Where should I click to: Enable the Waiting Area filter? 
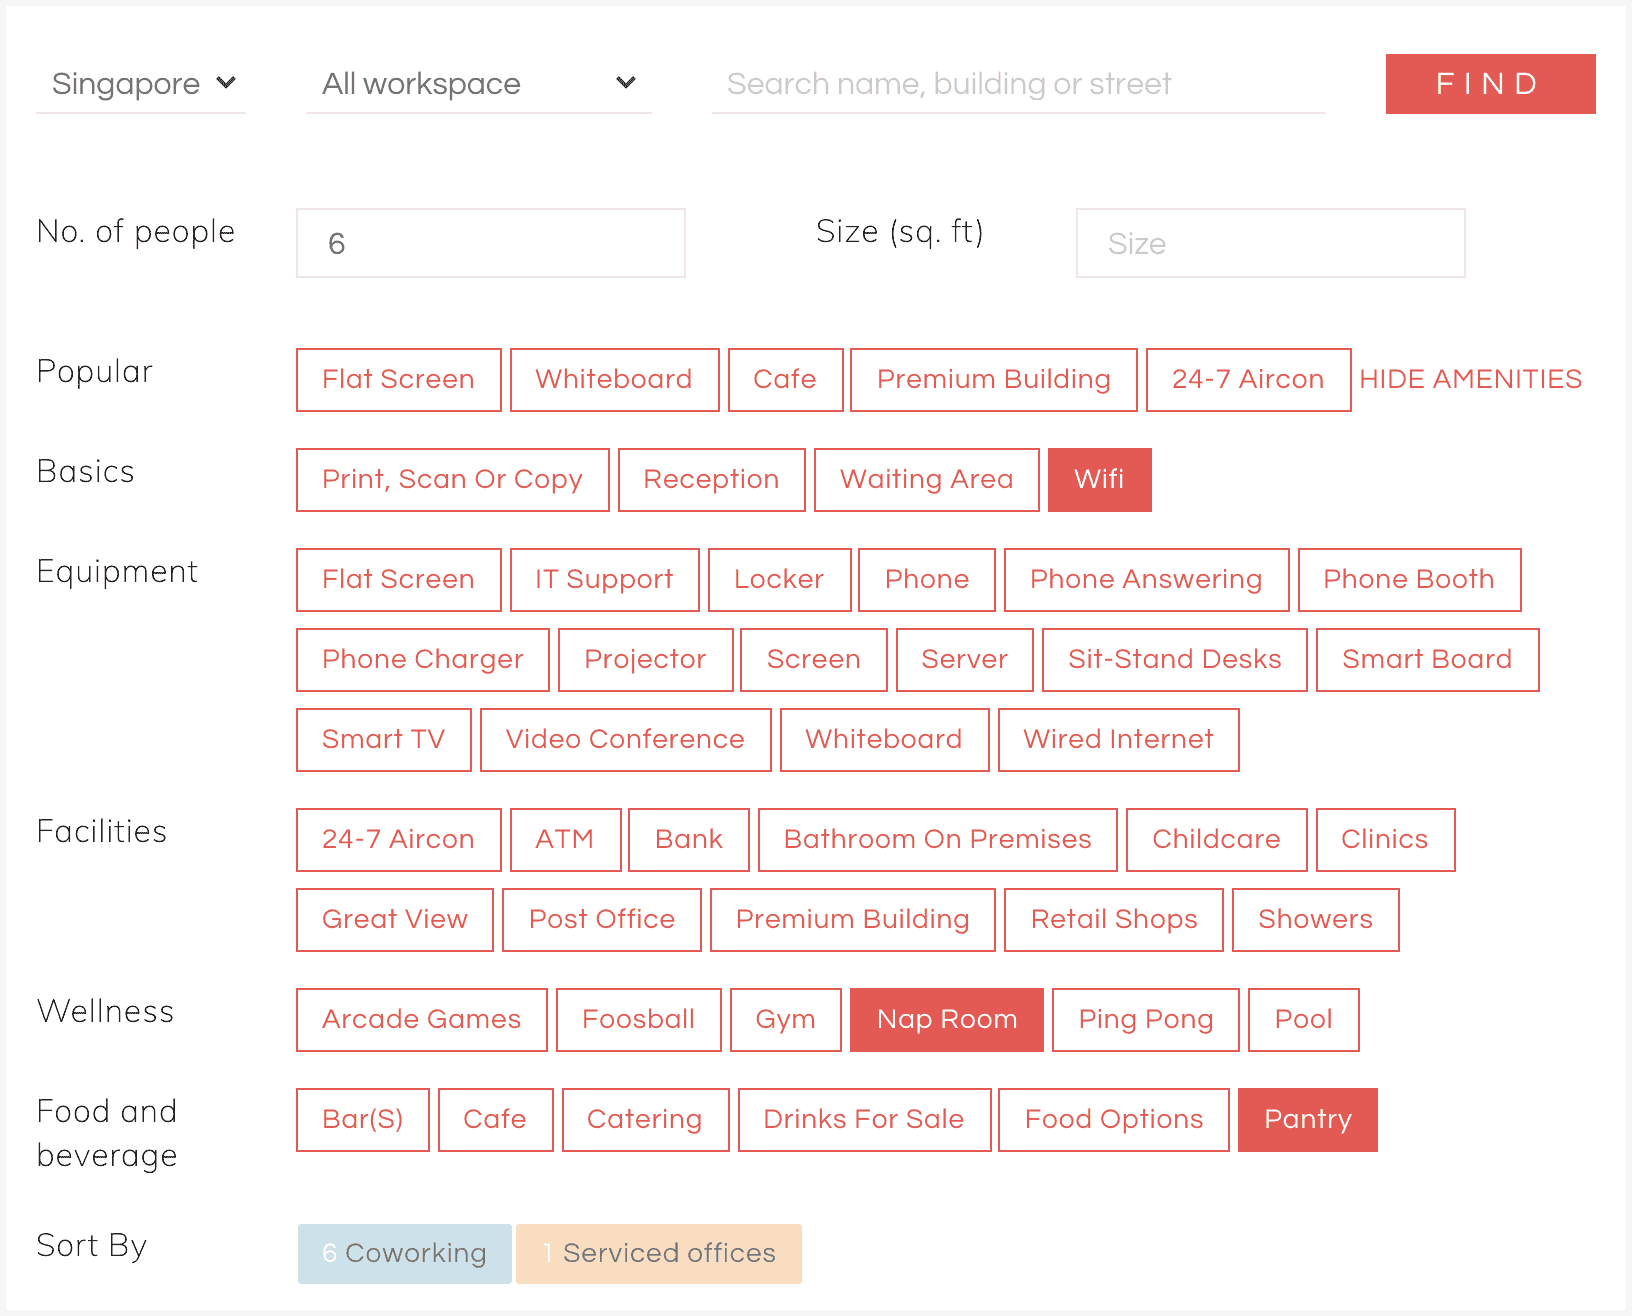[x=927, y=480]
